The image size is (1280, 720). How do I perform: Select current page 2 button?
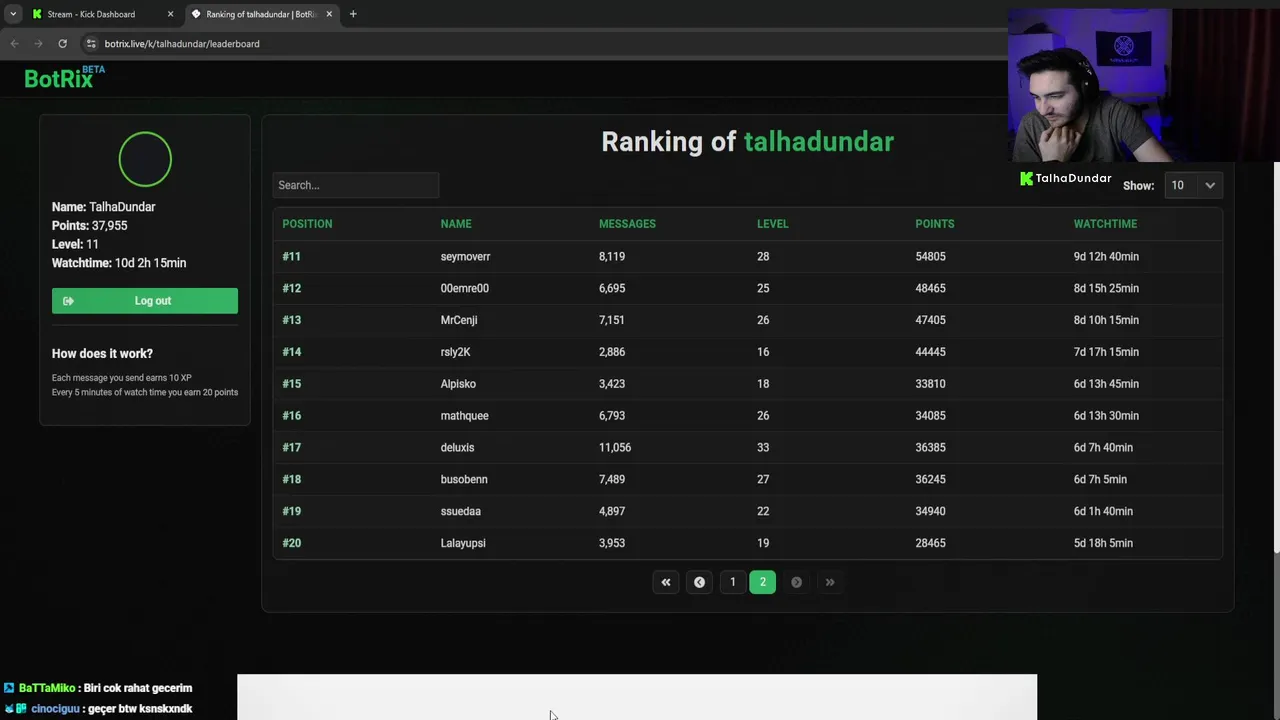[x=762, y=582]
